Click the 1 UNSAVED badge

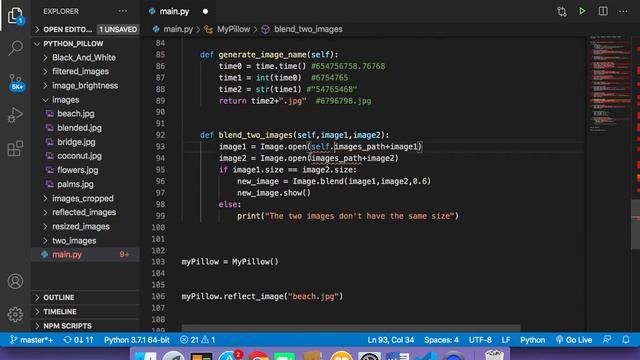(118, 29)
